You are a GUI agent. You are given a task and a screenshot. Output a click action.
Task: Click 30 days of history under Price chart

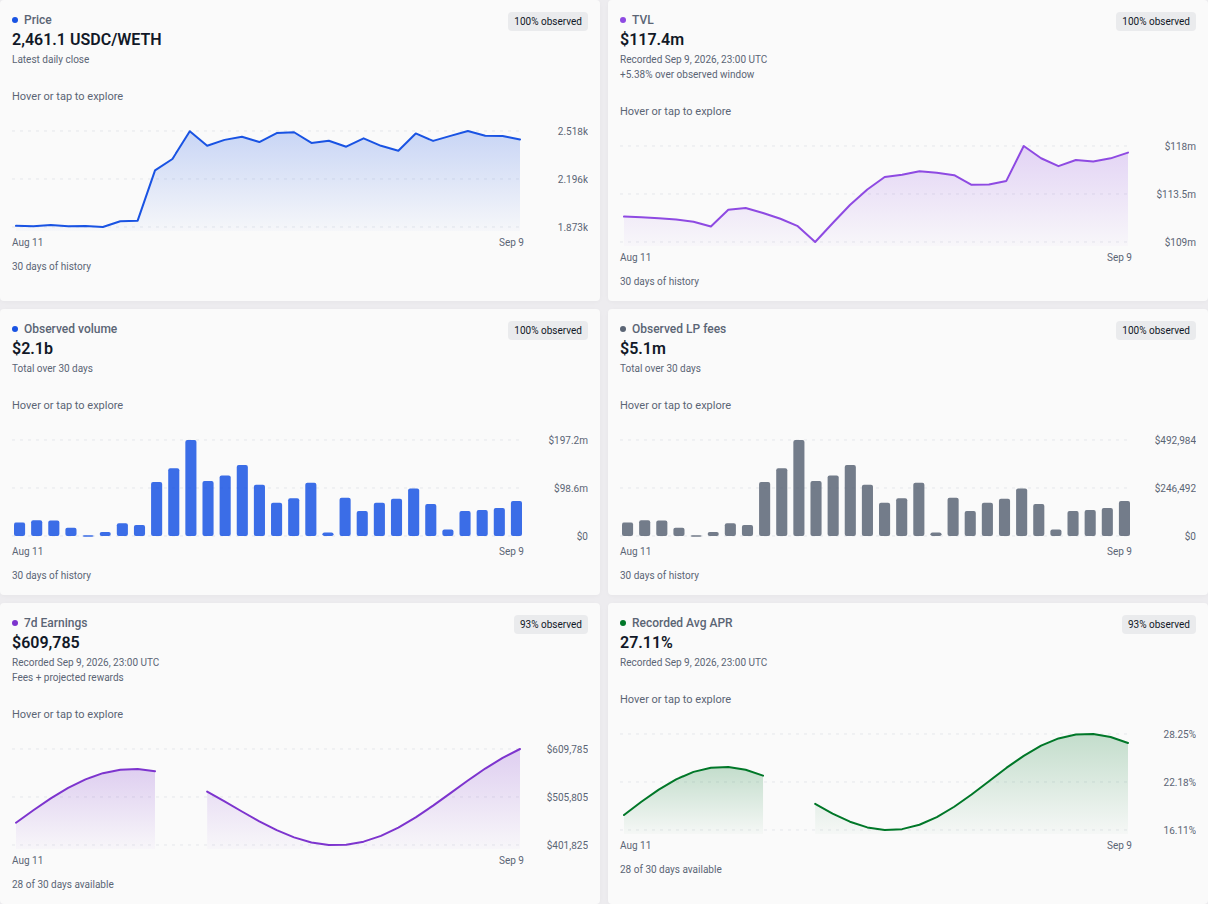pos(52,266)
